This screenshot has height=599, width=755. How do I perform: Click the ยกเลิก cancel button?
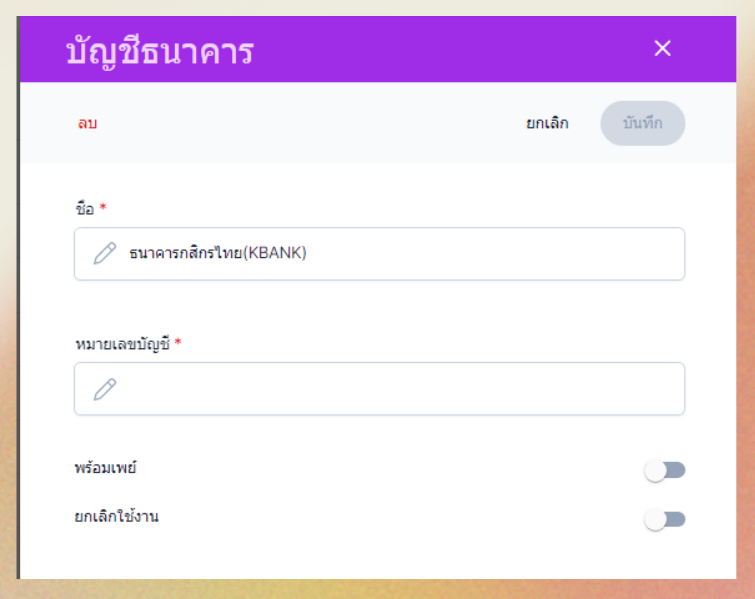[x=547, y=123]
